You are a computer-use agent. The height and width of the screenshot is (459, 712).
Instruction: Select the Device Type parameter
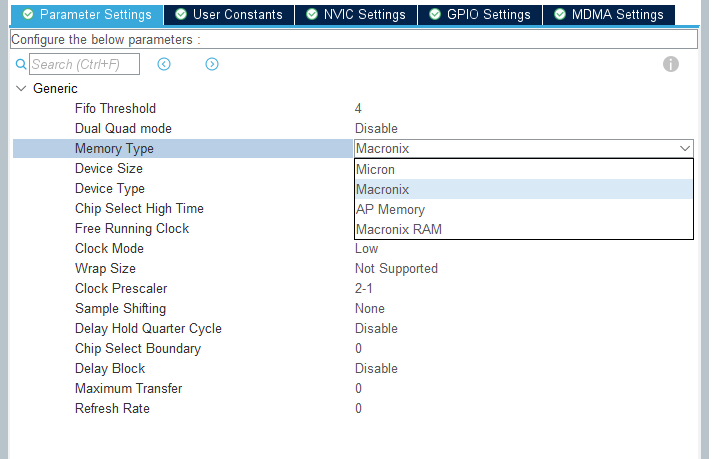pos(110,188)
